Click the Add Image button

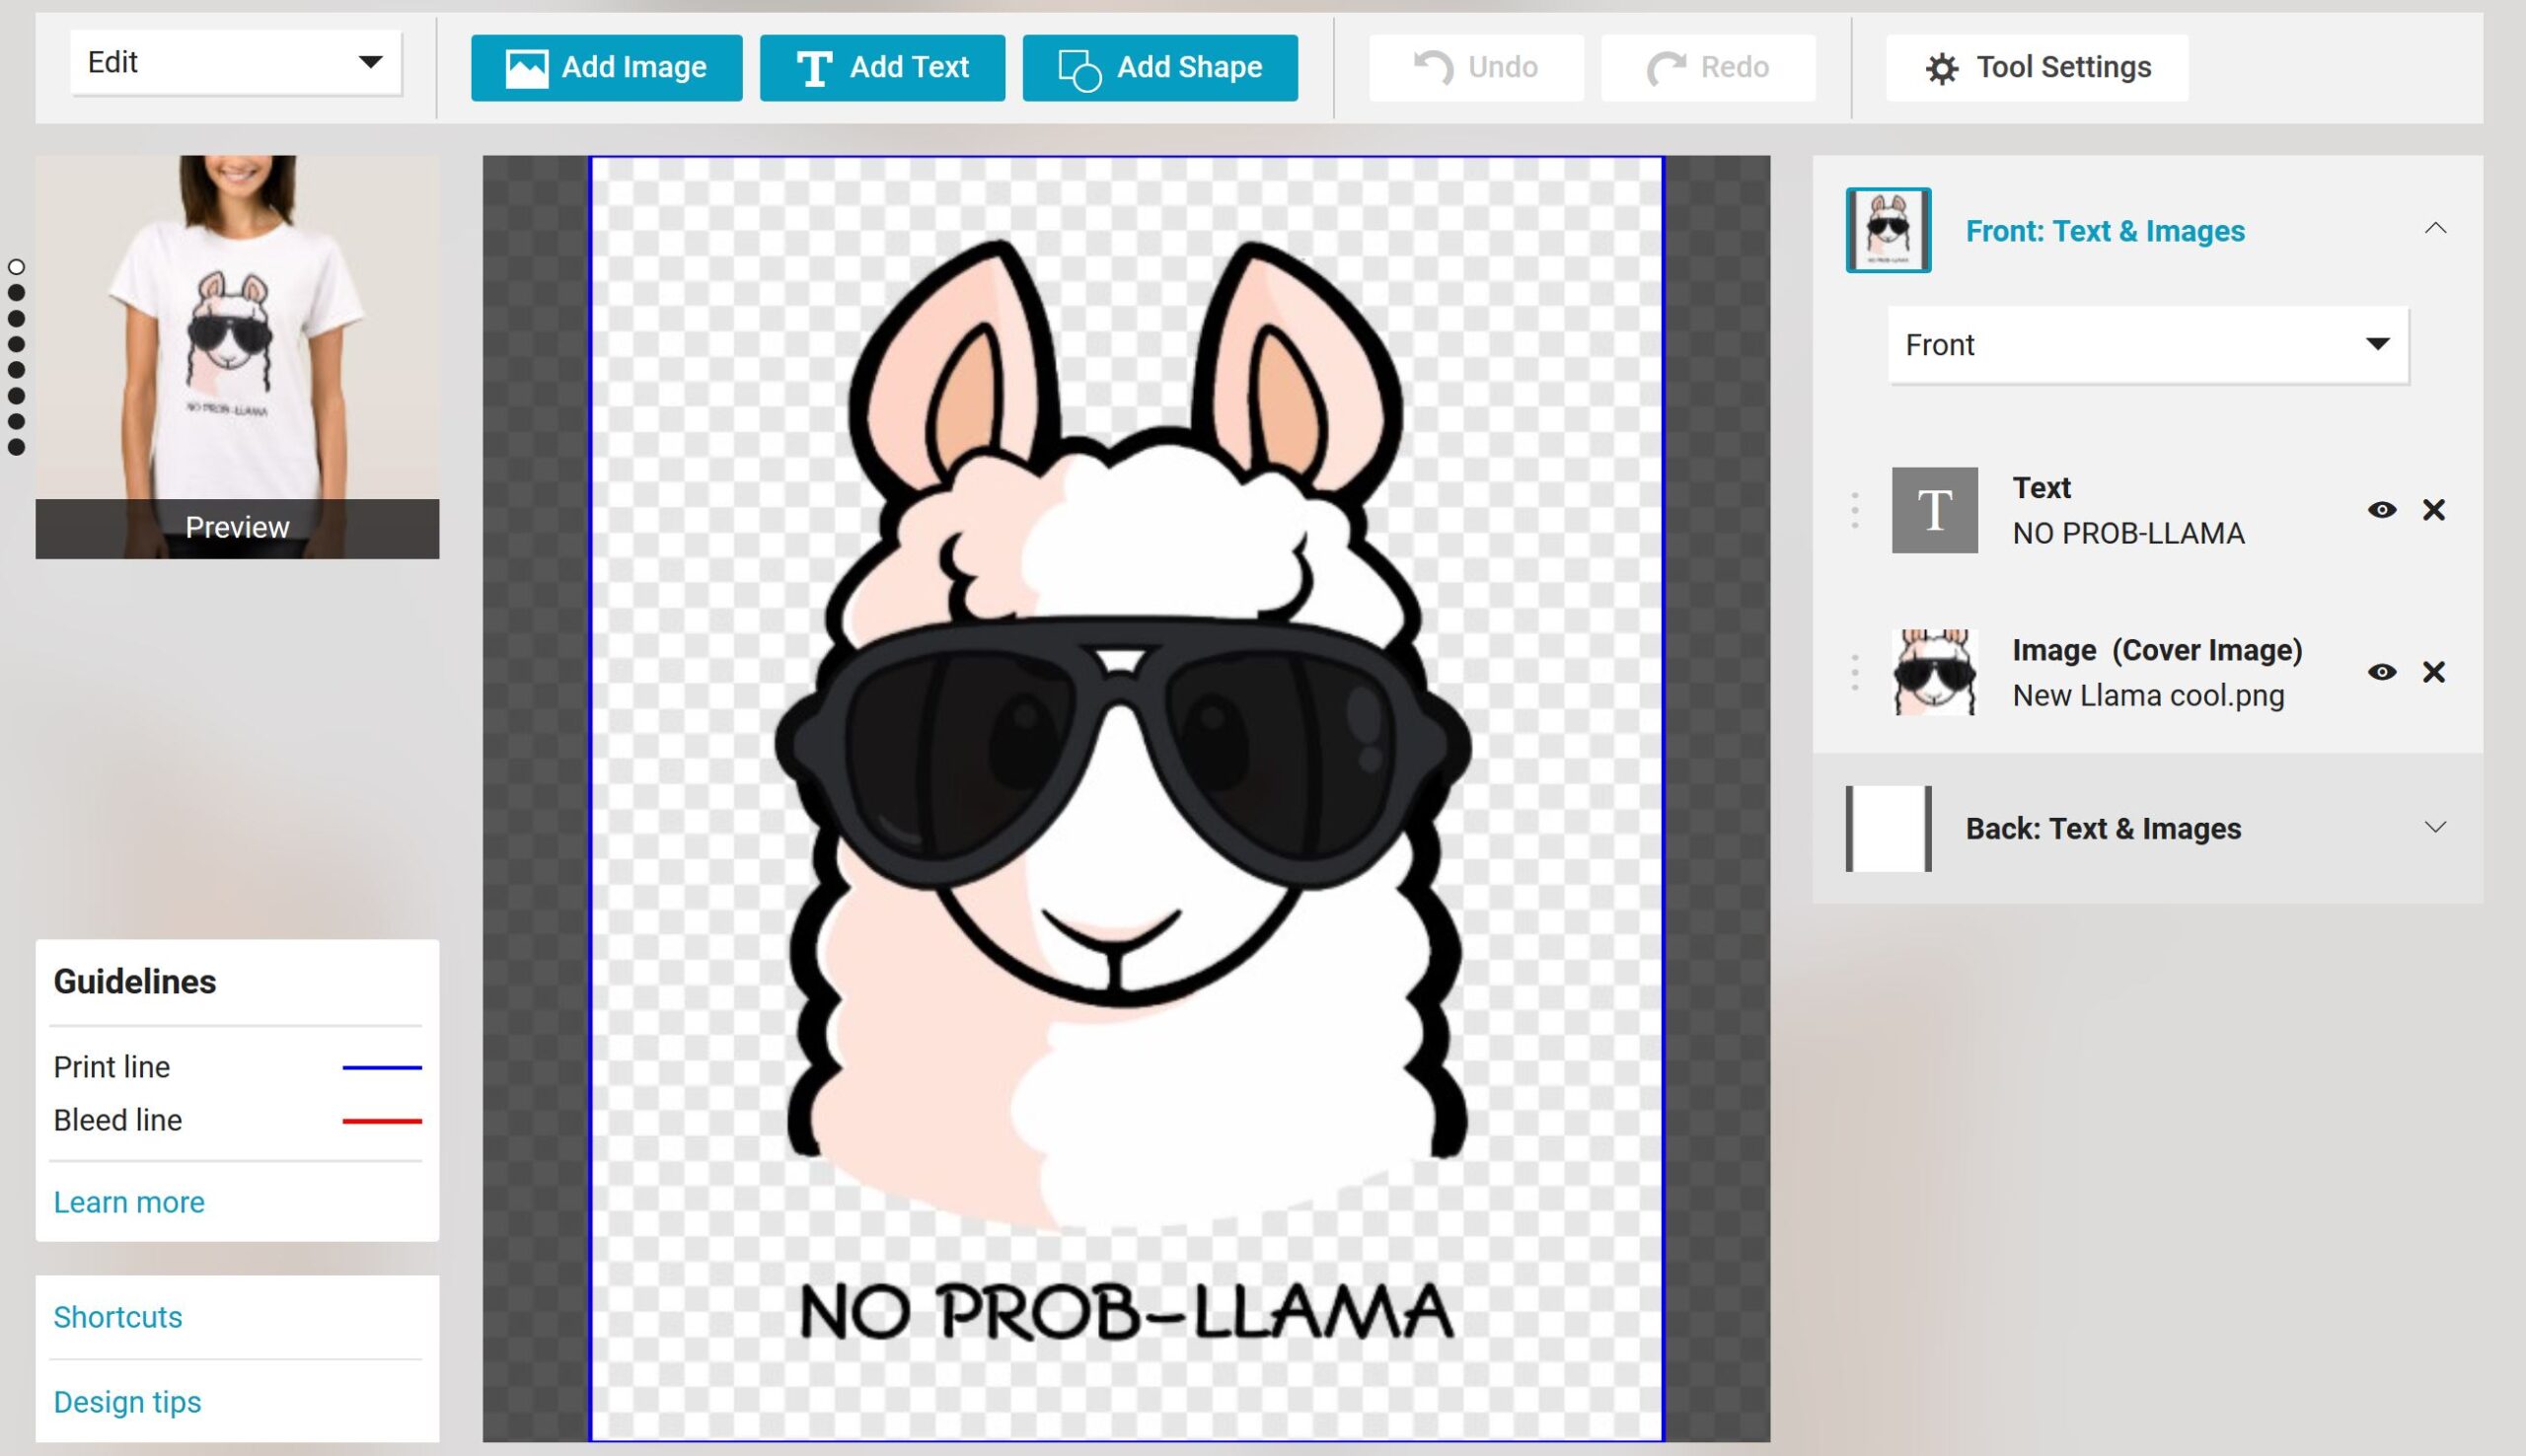click(606, 67)
